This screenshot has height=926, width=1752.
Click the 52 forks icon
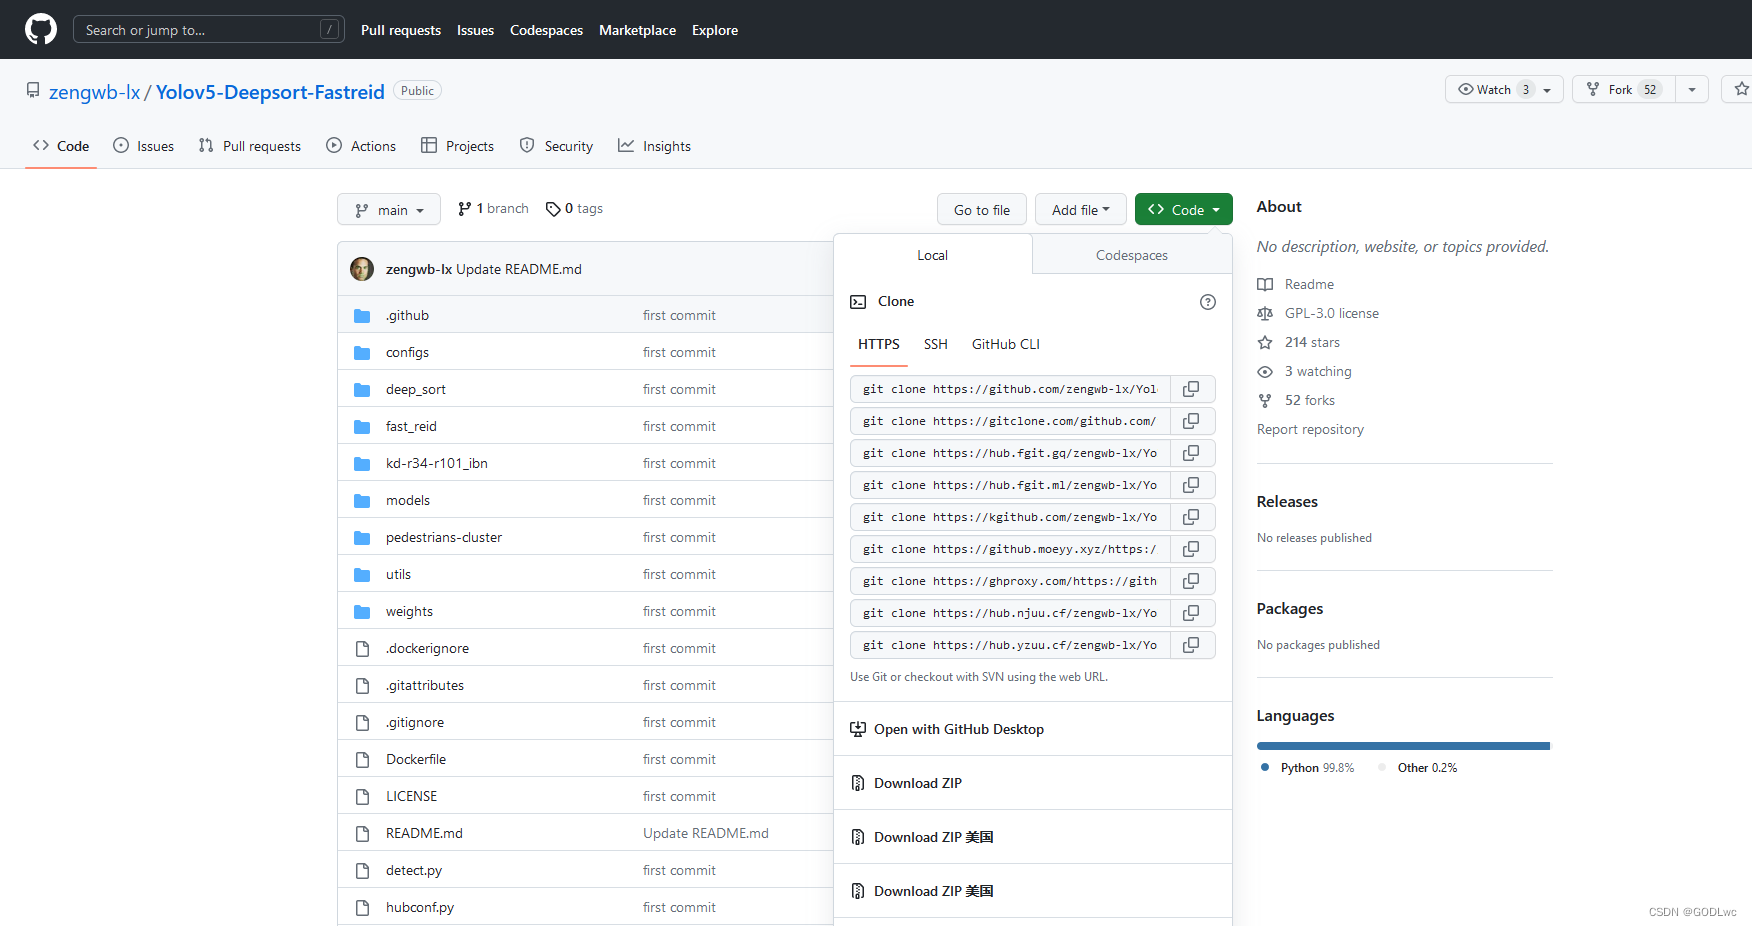[1265, 401]
